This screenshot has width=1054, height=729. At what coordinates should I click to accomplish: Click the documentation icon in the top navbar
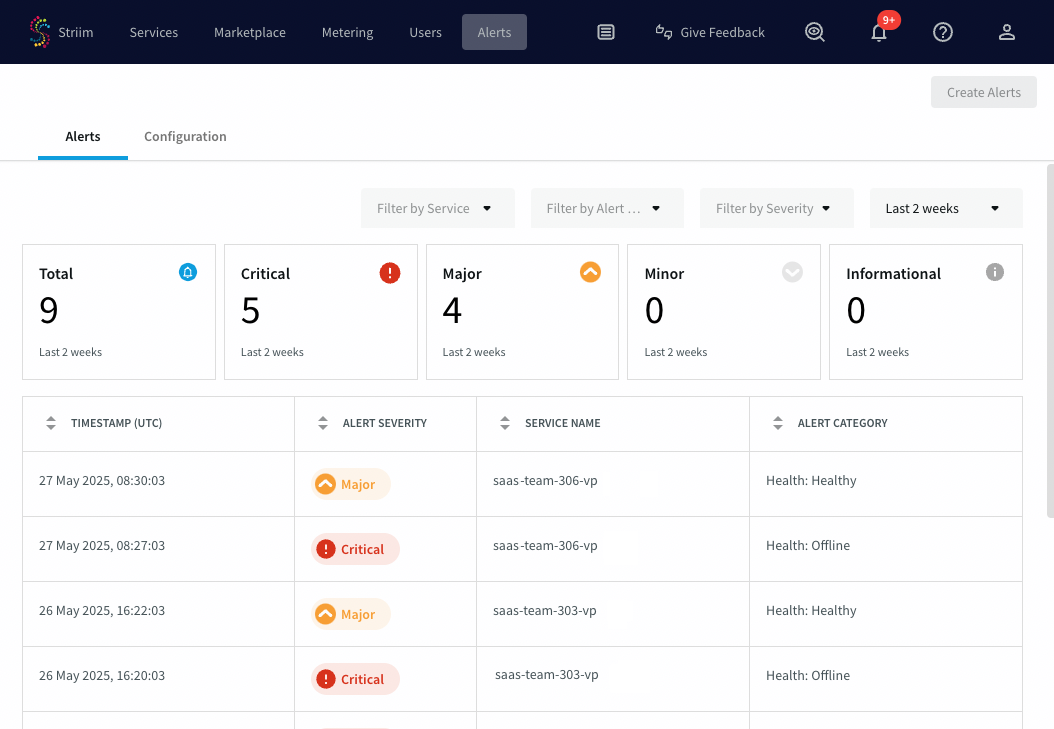pyautogui.click(x=606, y=32)
